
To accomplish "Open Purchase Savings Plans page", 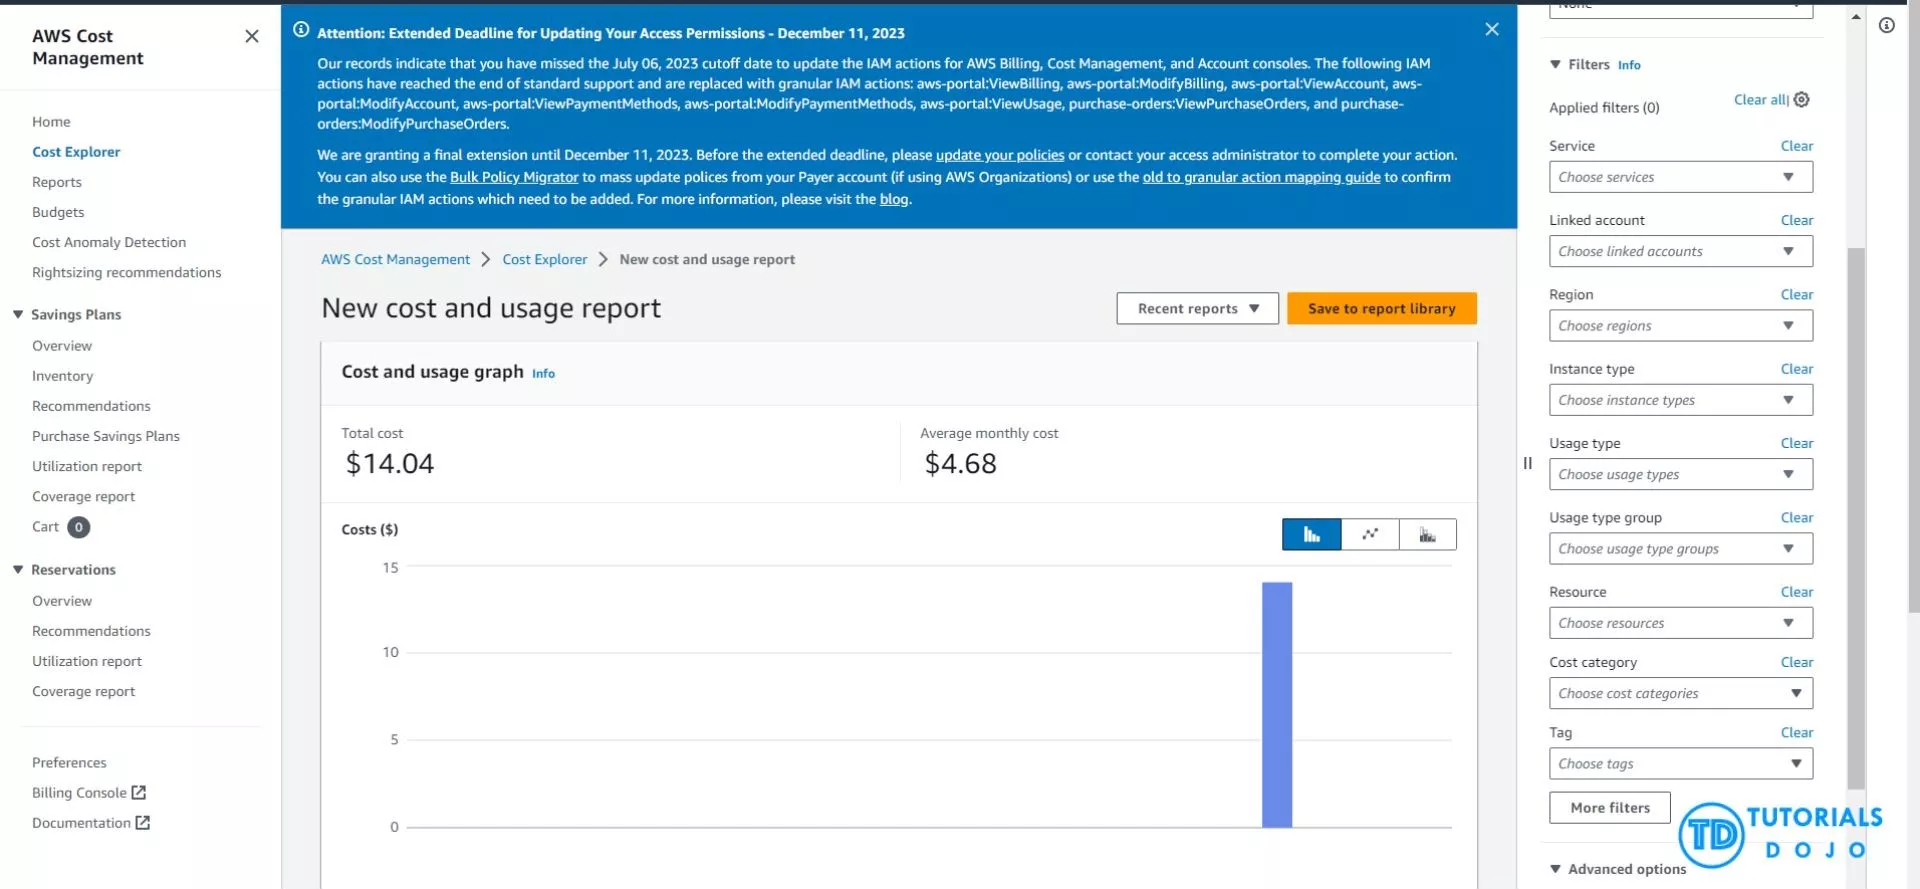I will click(x=106, y=436).
